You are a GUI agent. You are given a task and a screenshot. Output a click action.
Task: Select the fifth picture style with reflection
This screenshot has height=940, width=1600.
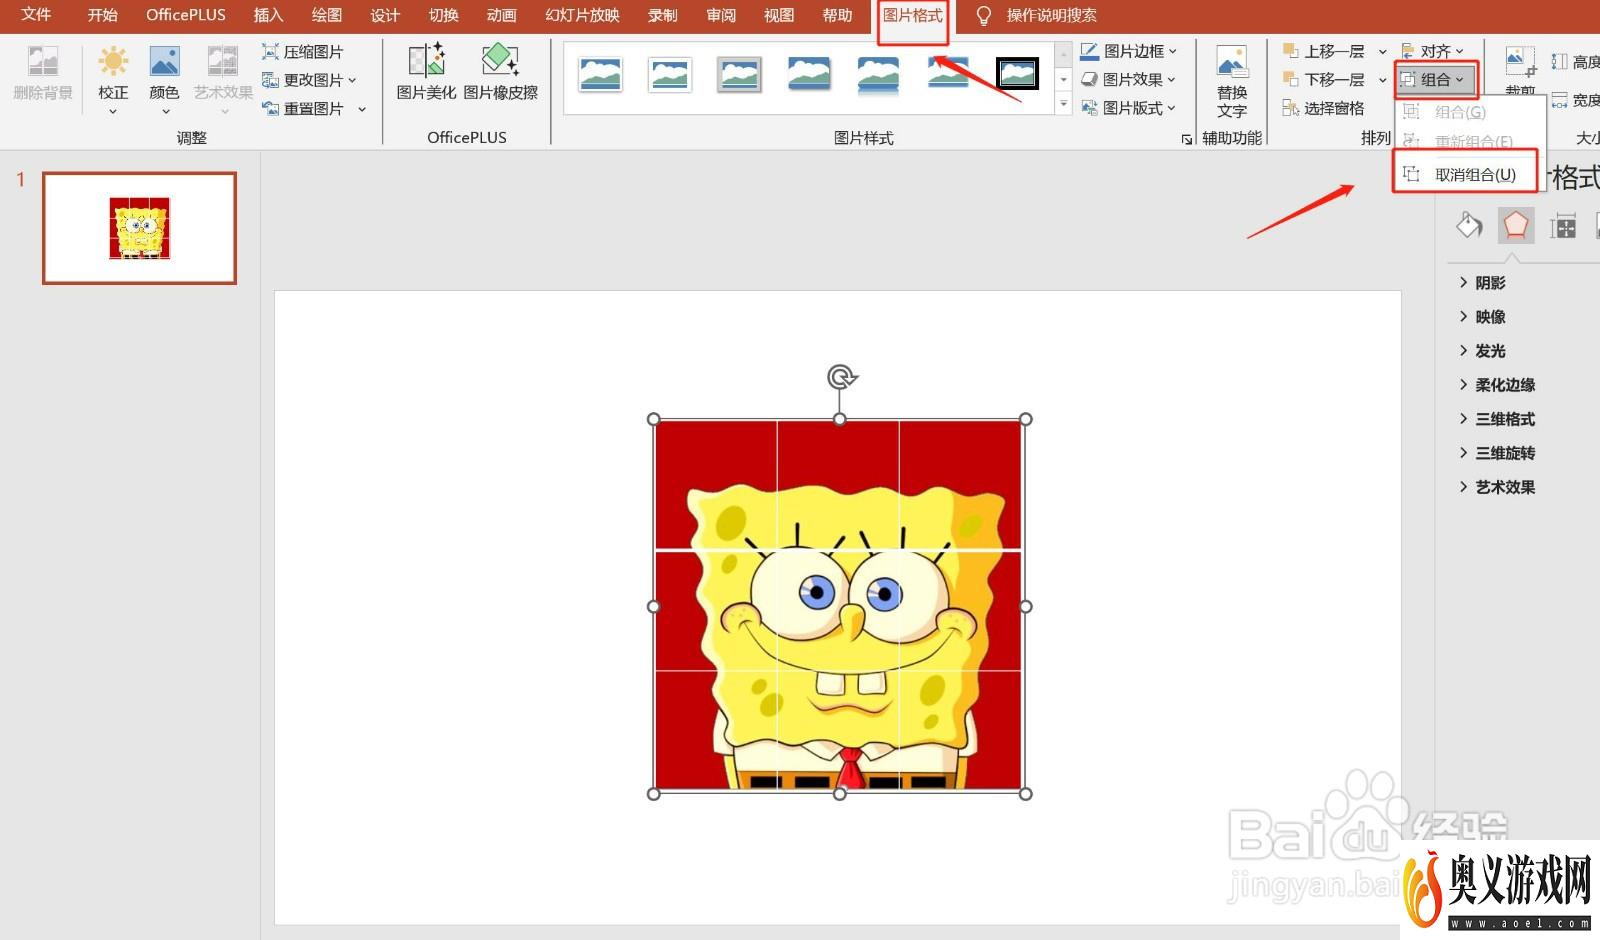pyautogui.click(x=878, y=75)
